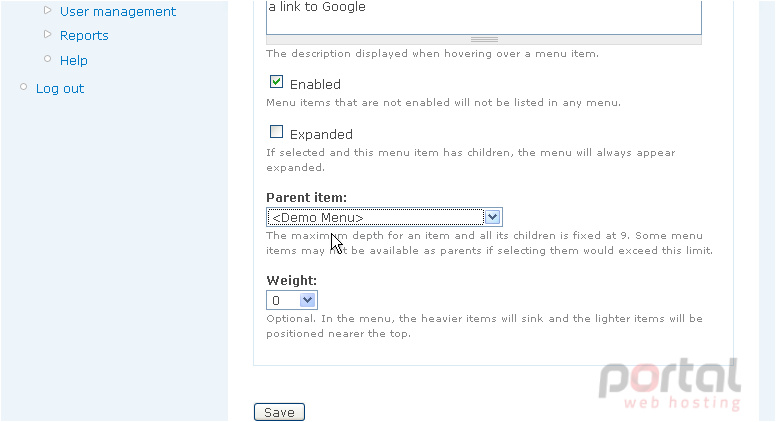The height and width of the screenshot is (422, 776).
Task: Click the Weight dropdown arrow
Action: pos(307,300)
